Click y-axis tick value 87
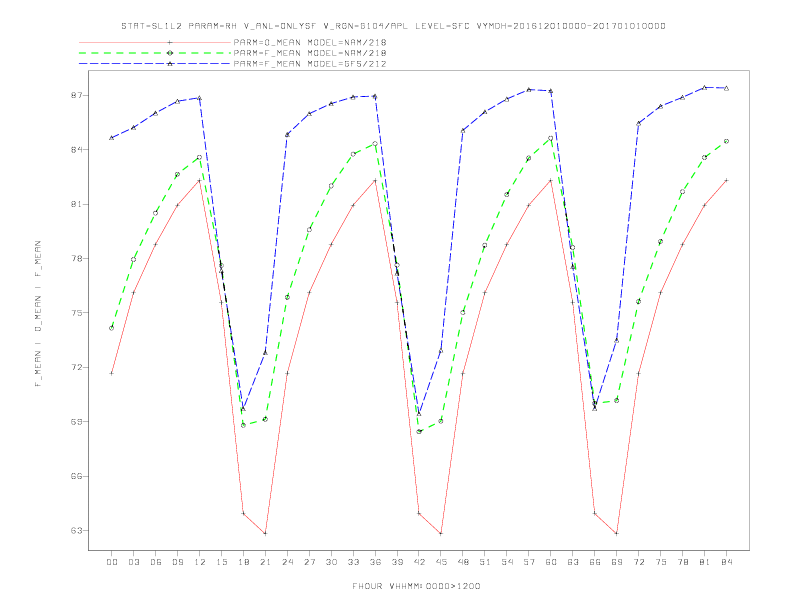Screen dimensions: 792x612 coord(76,95)
